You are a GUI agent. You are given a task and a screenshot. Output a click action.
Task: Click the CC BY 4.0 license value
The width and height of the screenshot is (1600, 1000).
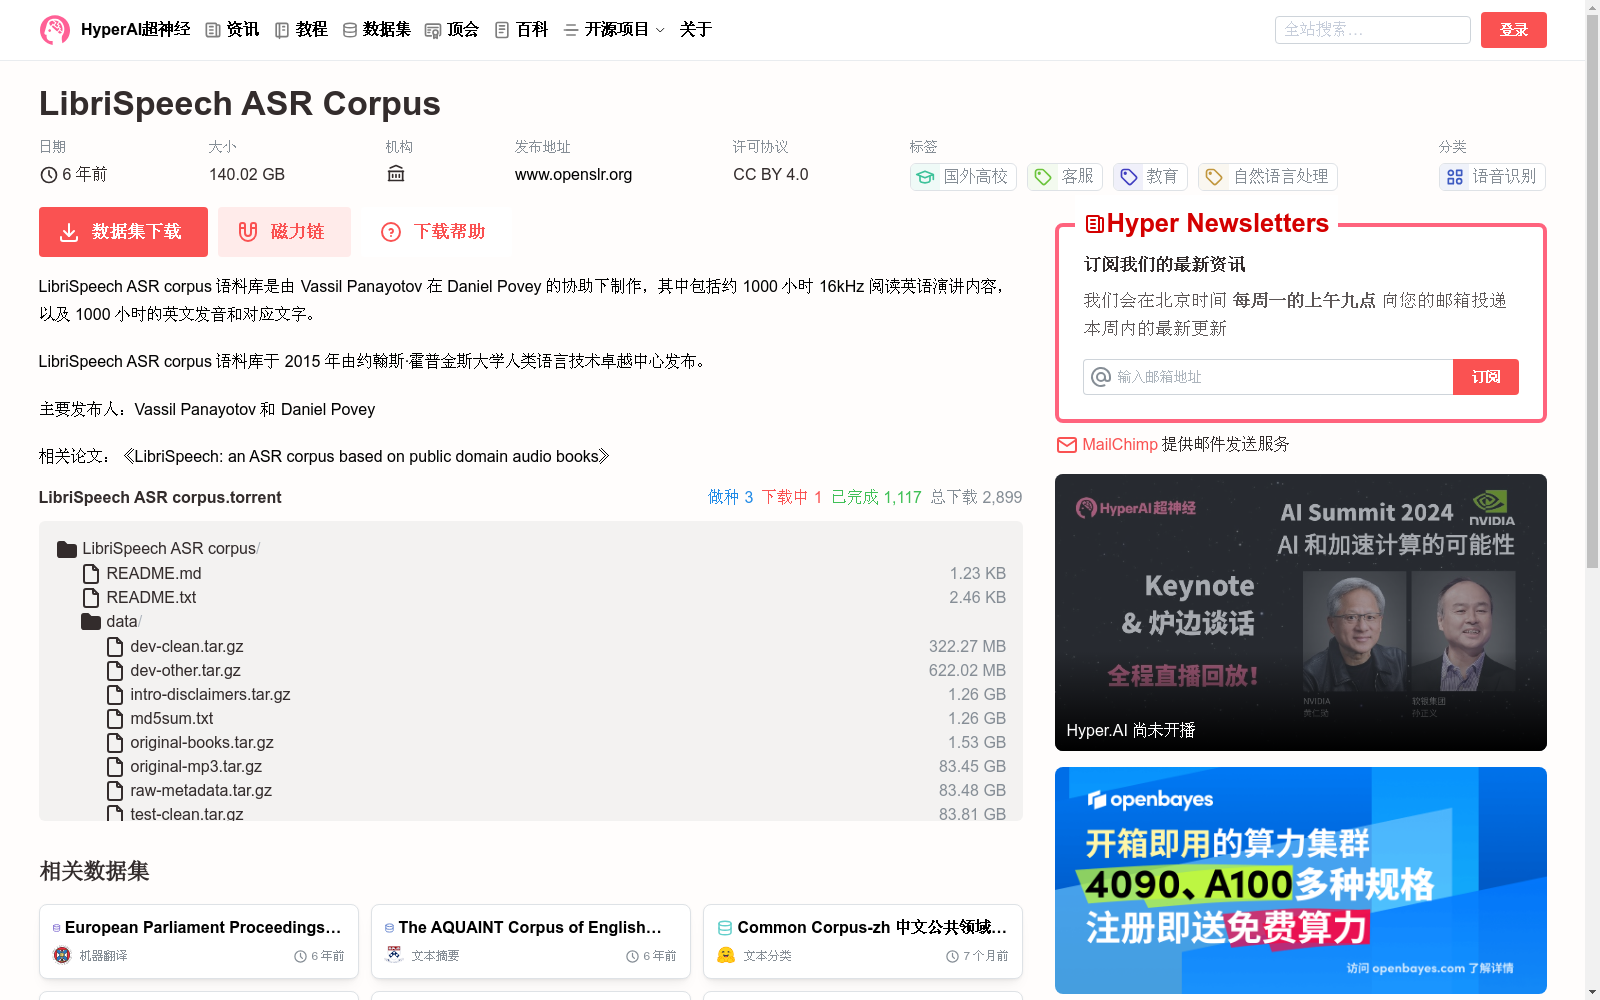(x=770, y=174)
